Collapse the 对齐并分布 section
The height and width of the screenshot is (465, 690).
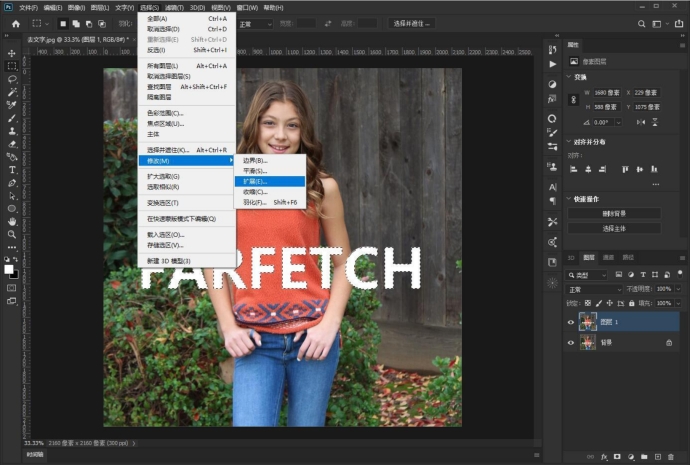569,142
